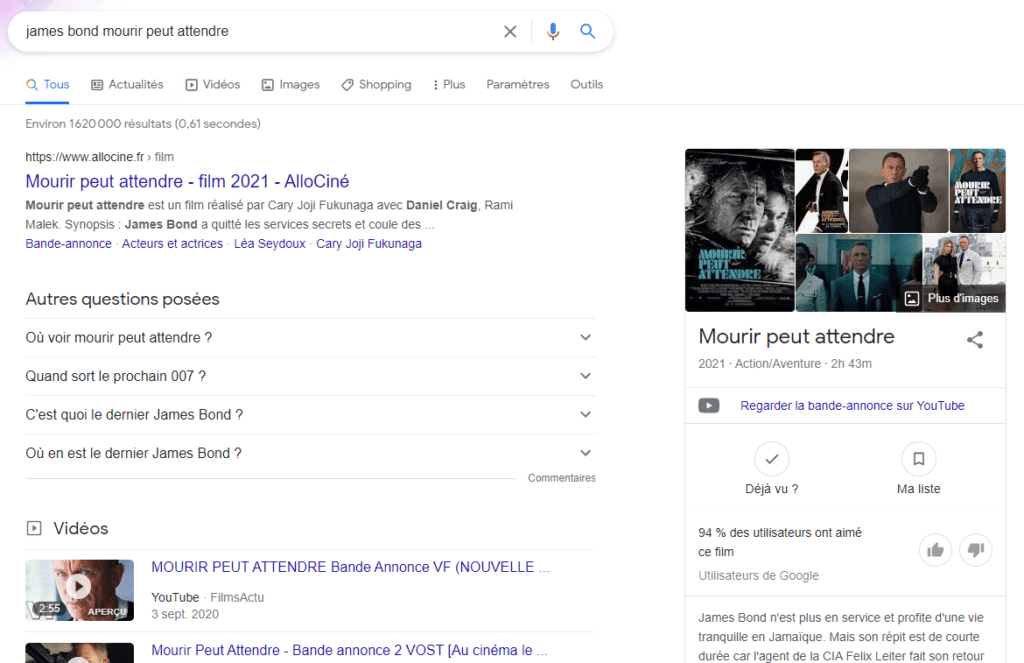Click the blue magnifying glass search icon
The image size is (1024, 663).
[588, 32]
